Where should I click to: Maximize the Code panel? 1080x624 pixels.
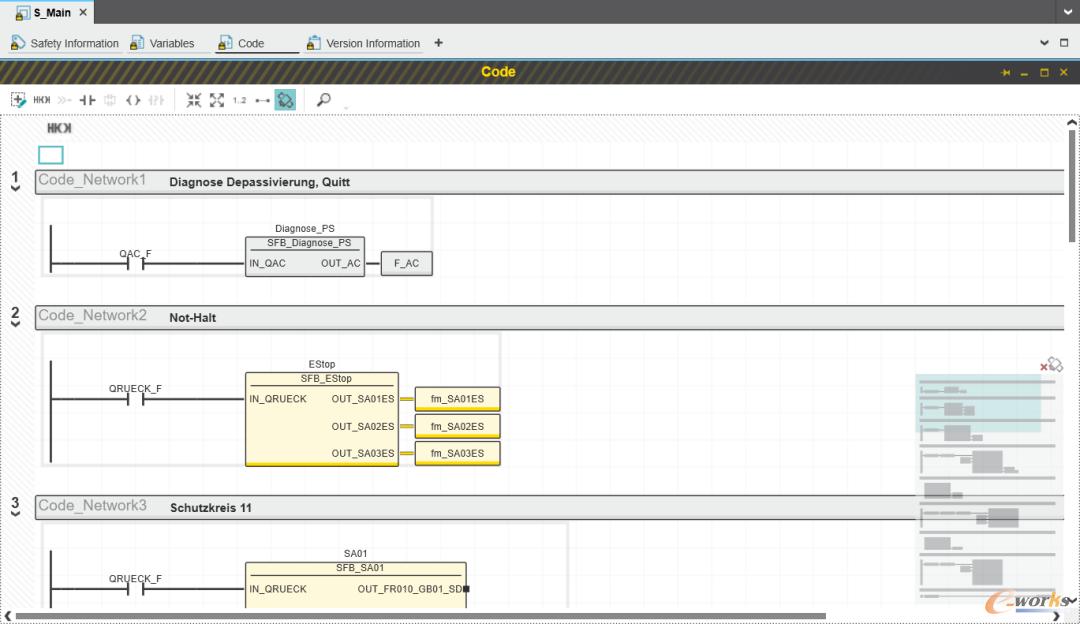pyautogui.click(x=1044, y=72)
